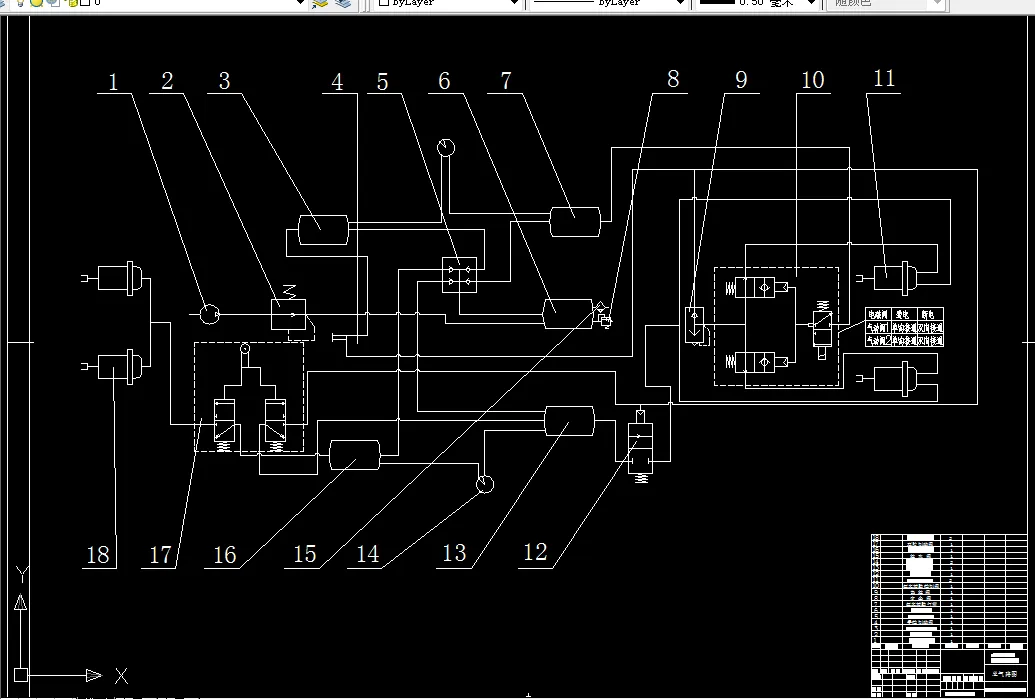Select callout number 6 label
This screenshot has width=1035, height=699.
point(444,81)
